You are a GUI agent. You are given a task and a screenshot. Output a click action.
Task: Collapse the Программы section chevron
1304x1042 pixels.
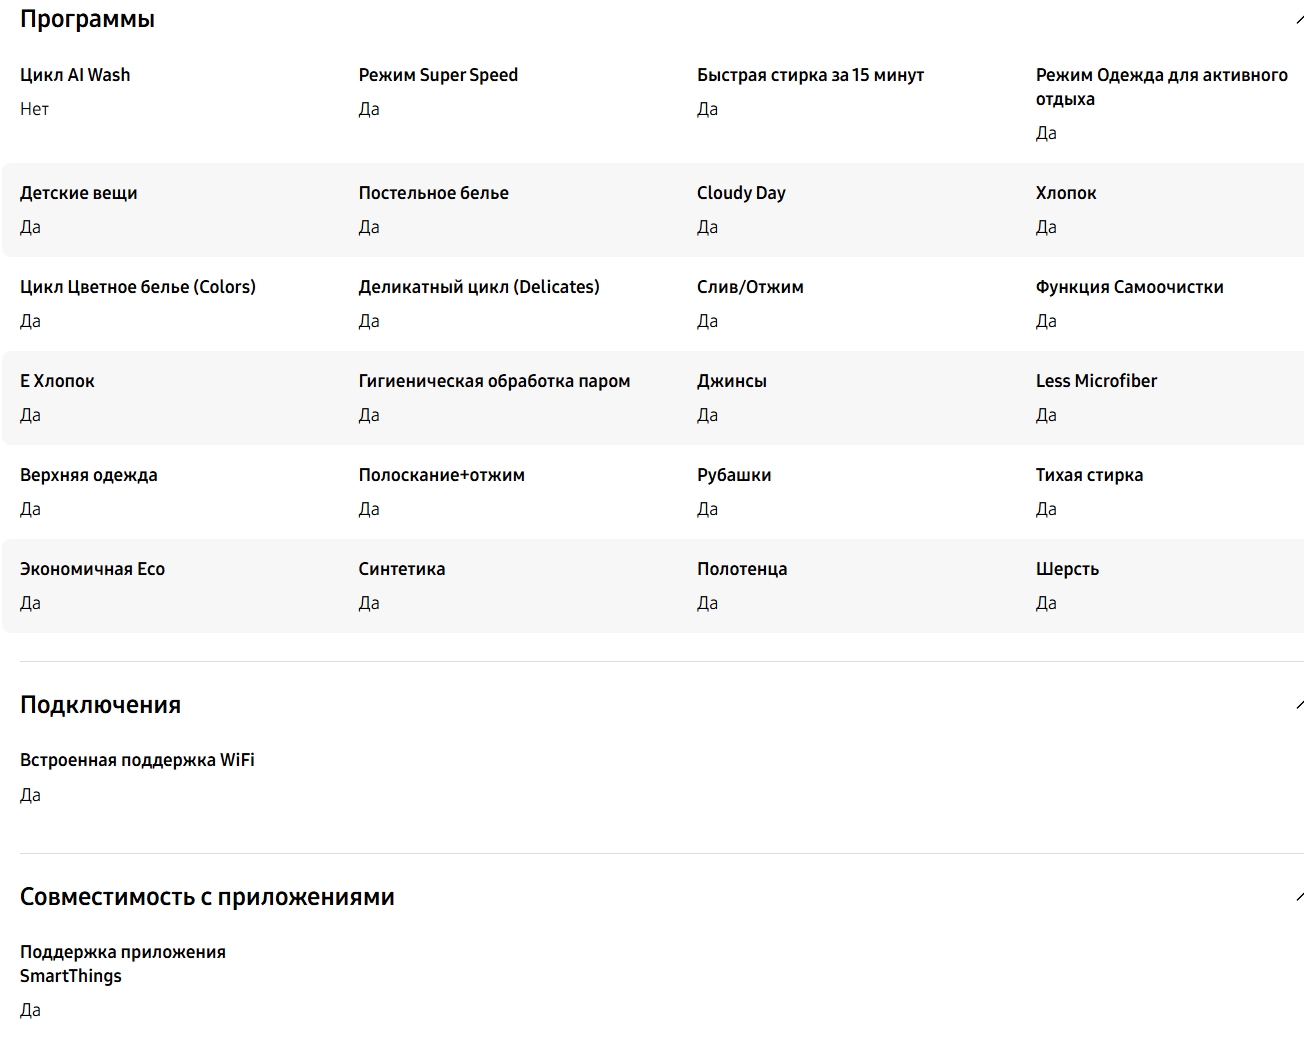pos(1298,20)
